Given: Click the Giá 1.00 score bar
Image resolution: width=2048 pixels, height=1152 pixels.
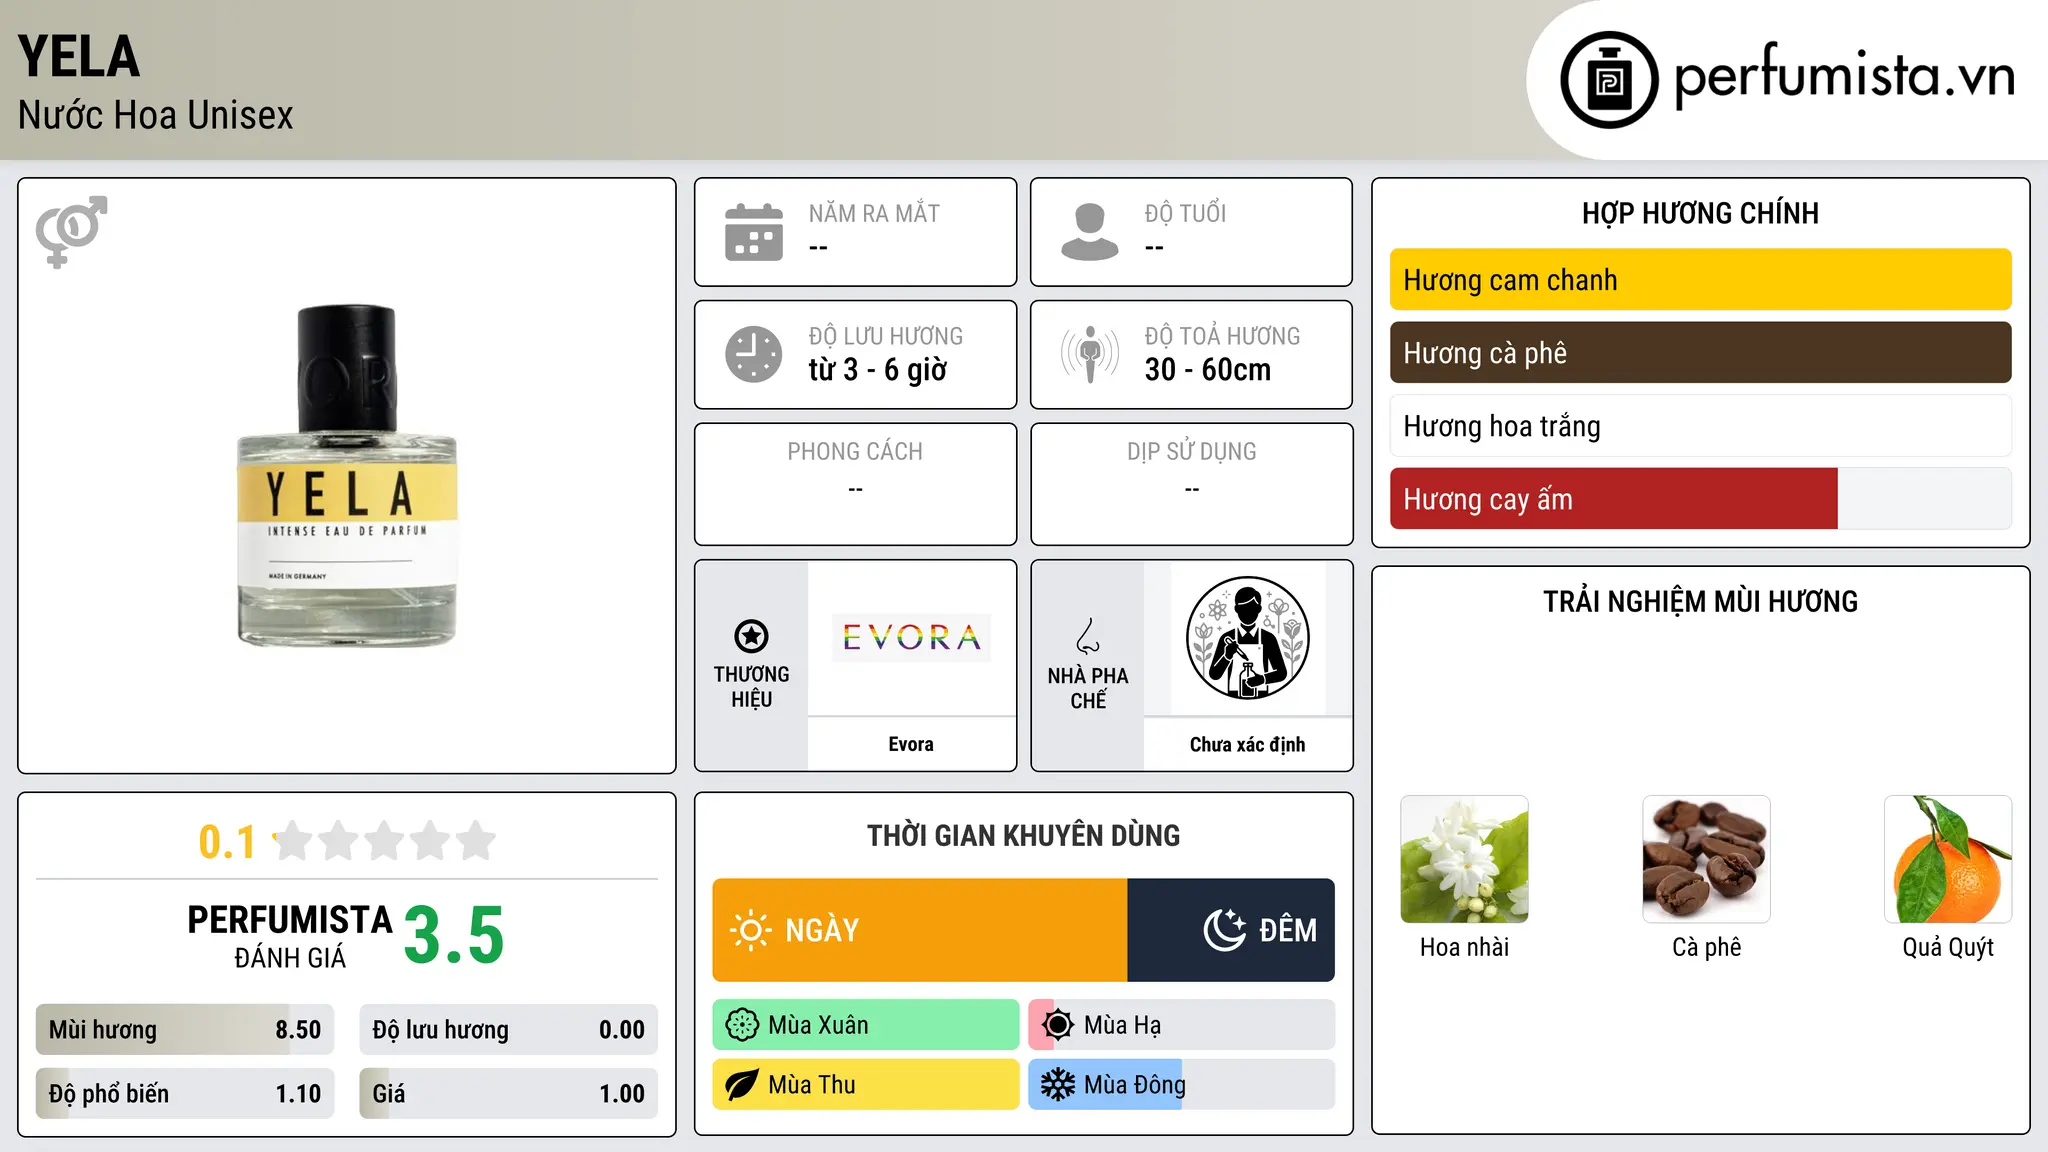Looking at the screenshot, I should pos(508,1094).
